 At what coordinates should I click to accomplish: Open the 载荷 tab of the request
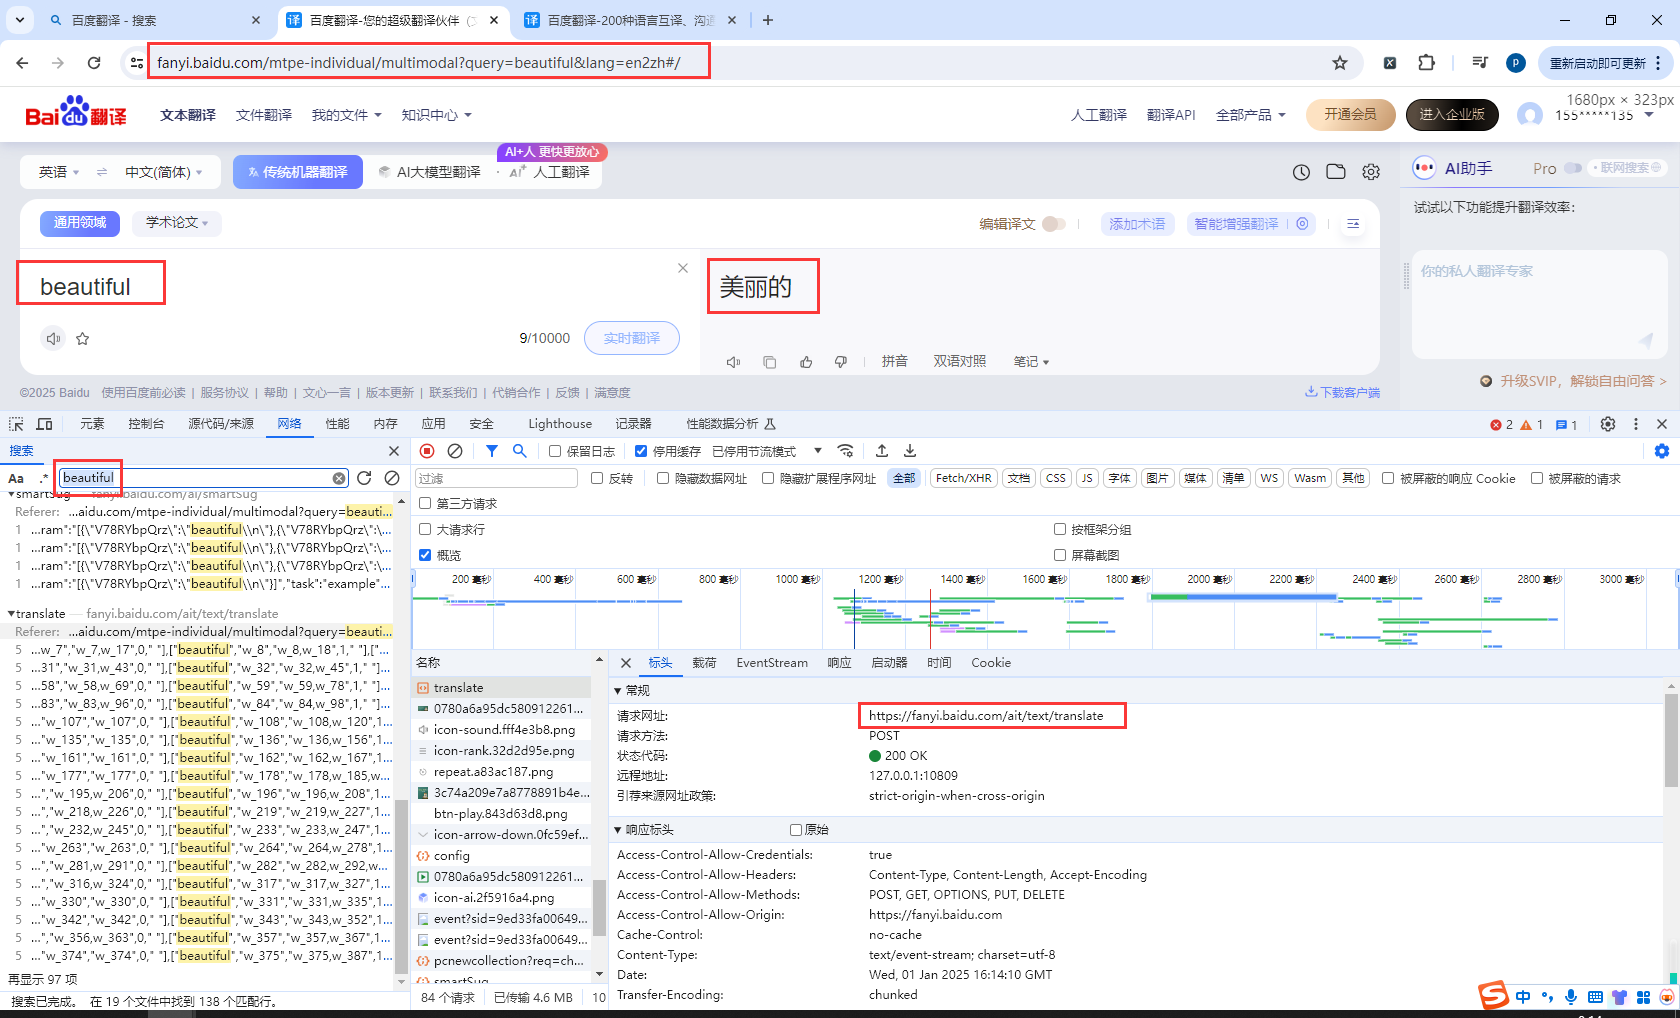[704, 663]
